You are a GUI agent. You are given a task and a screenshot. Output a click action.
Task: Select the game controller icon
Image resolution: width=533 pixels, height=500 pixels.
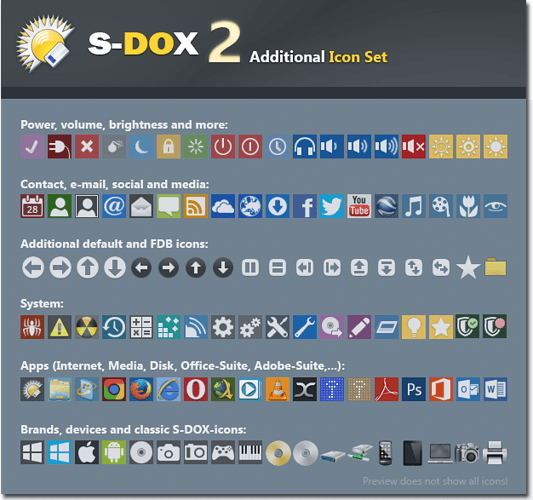click(223, 452)
